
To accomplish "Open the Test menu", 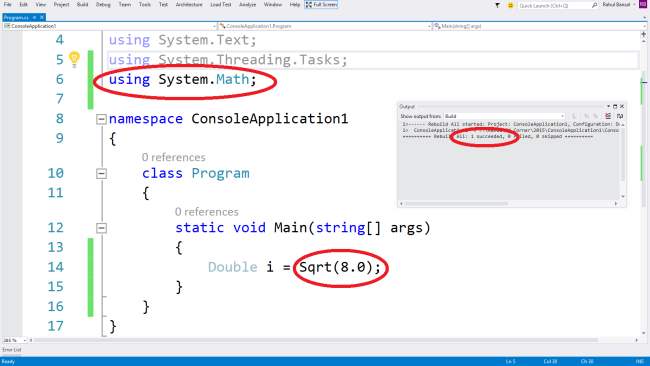I will [163, 5].
